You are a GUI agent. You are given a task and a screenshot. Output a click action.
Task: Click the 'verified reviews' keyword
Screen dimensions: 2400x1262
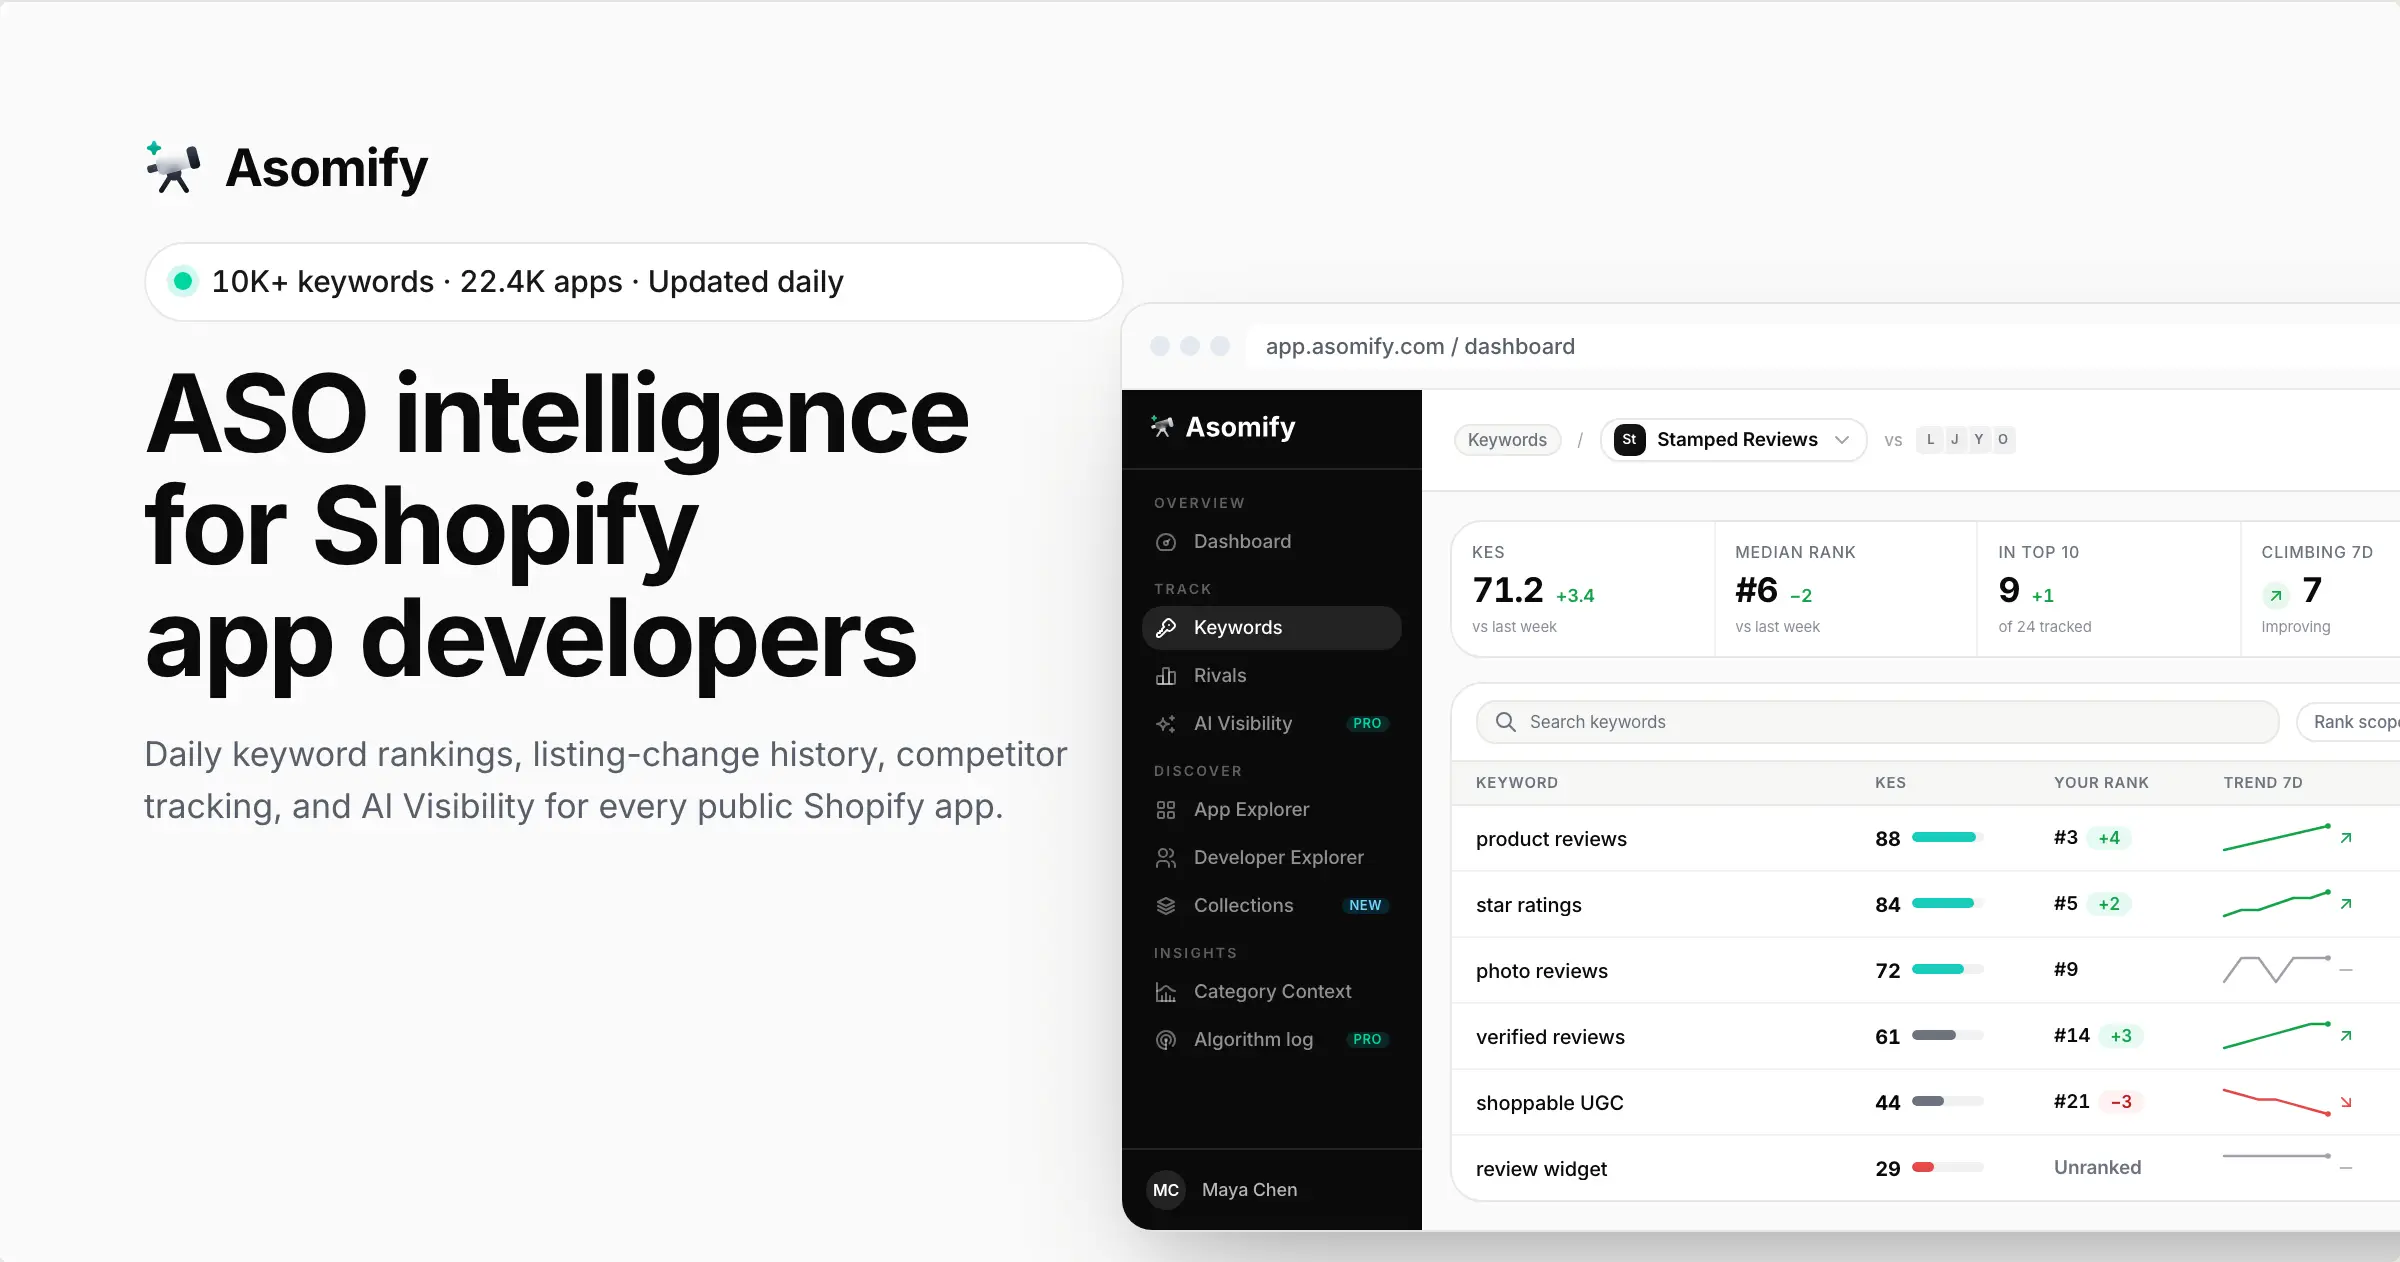1550,1037
